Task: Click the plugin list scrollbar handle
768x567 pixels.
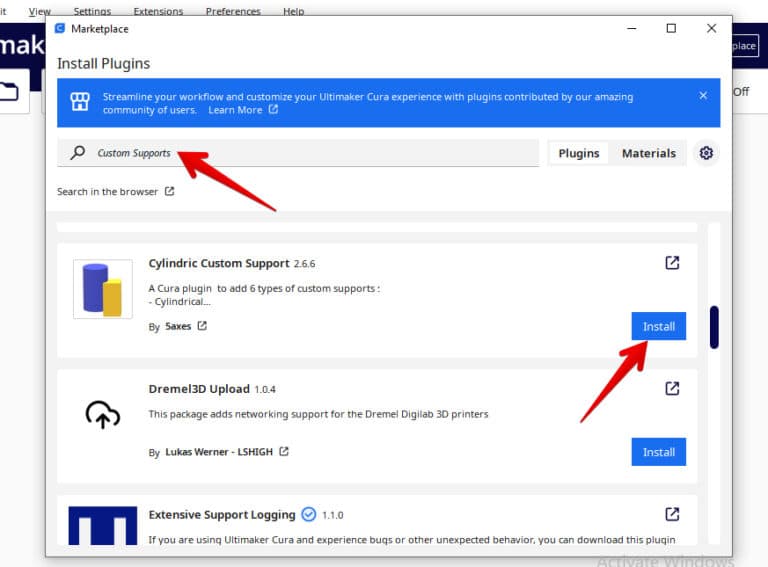Action: tap(714, 327)
